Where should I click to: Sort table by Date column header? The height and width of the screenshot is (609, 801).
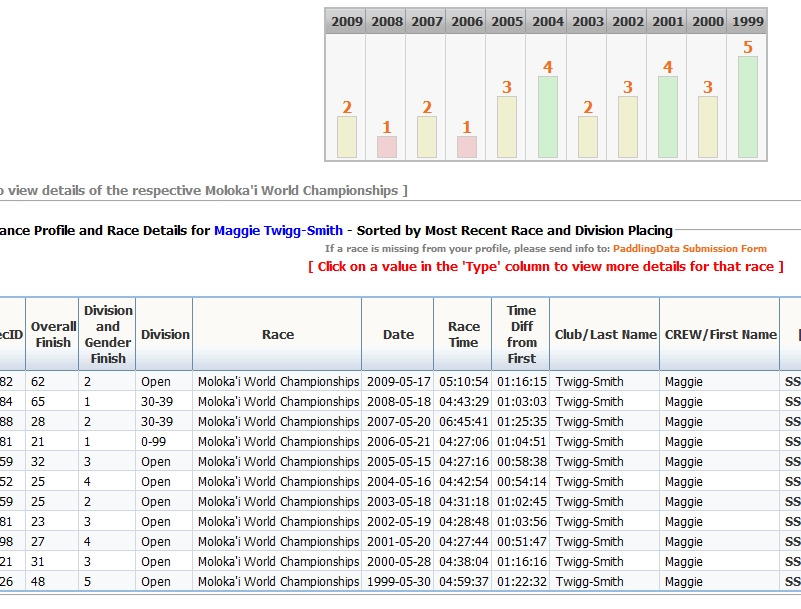tap(398, 335)
